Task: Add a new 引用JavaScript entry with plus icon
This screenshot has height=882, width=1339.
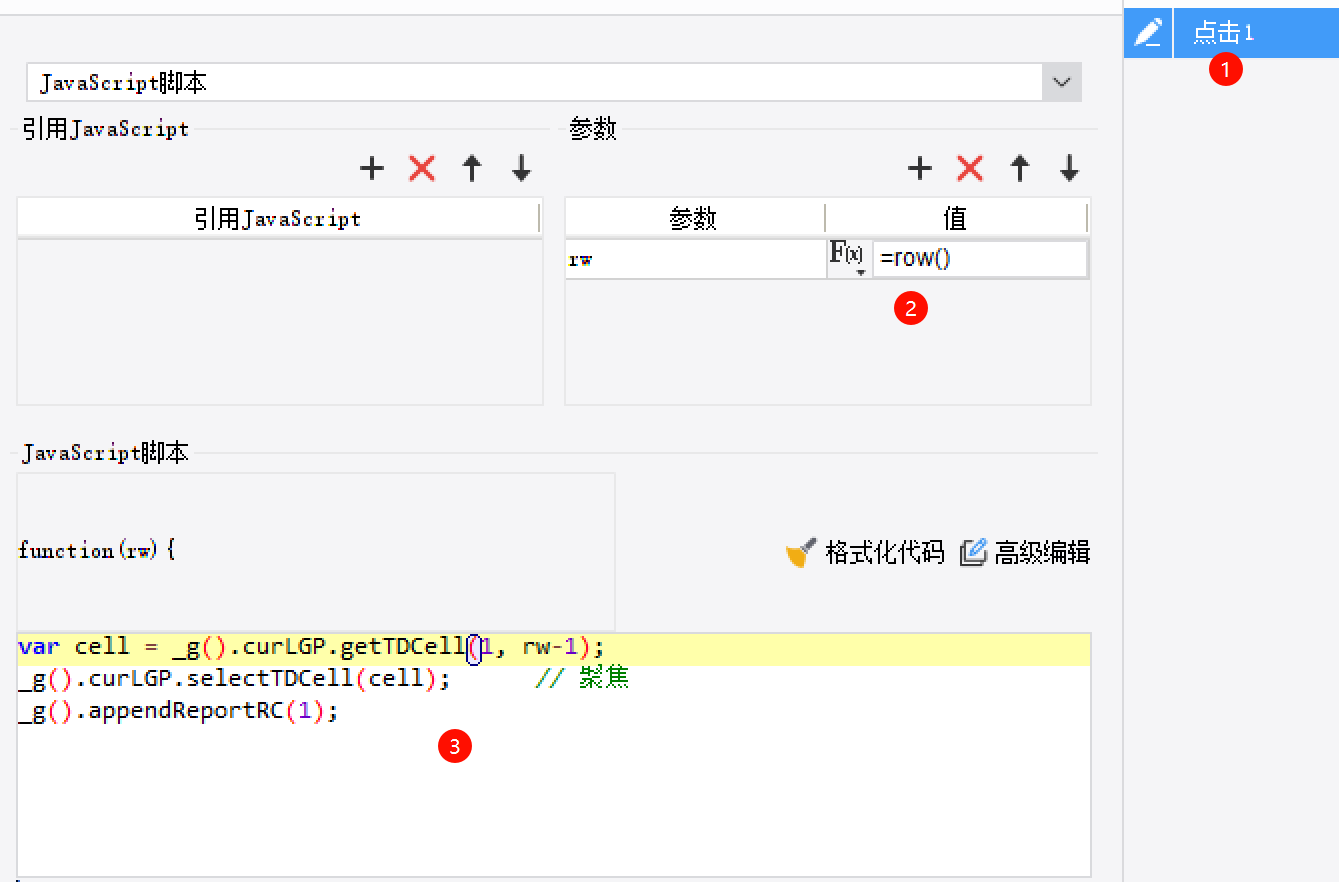Action: [372, 168]
